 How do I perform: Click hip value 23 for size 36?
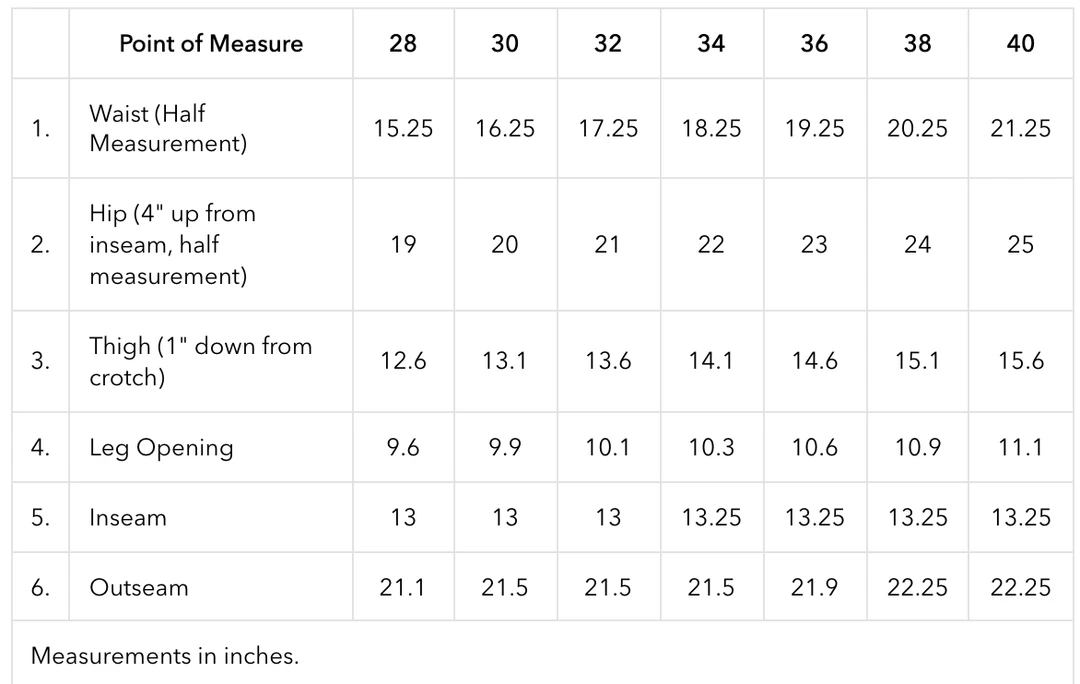coord(814,245)
